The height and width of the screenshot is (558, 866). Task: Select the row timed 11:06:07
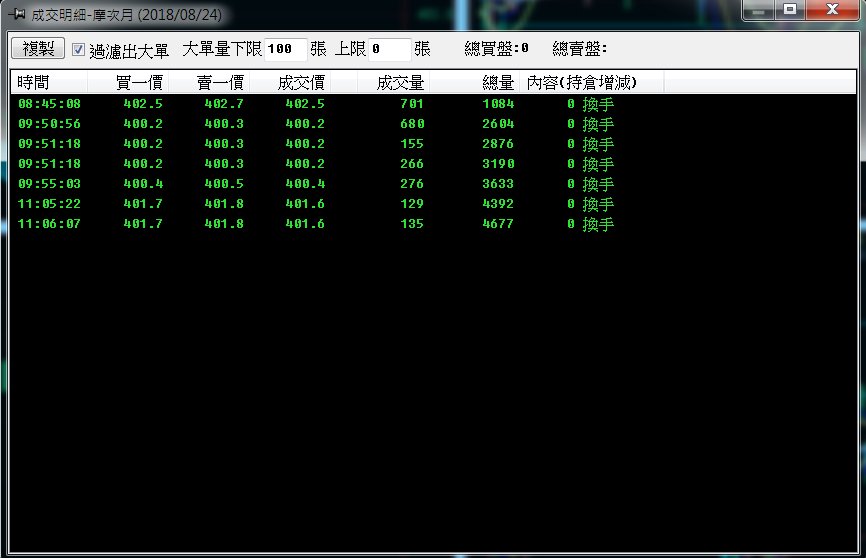click(x=433, y=224)
